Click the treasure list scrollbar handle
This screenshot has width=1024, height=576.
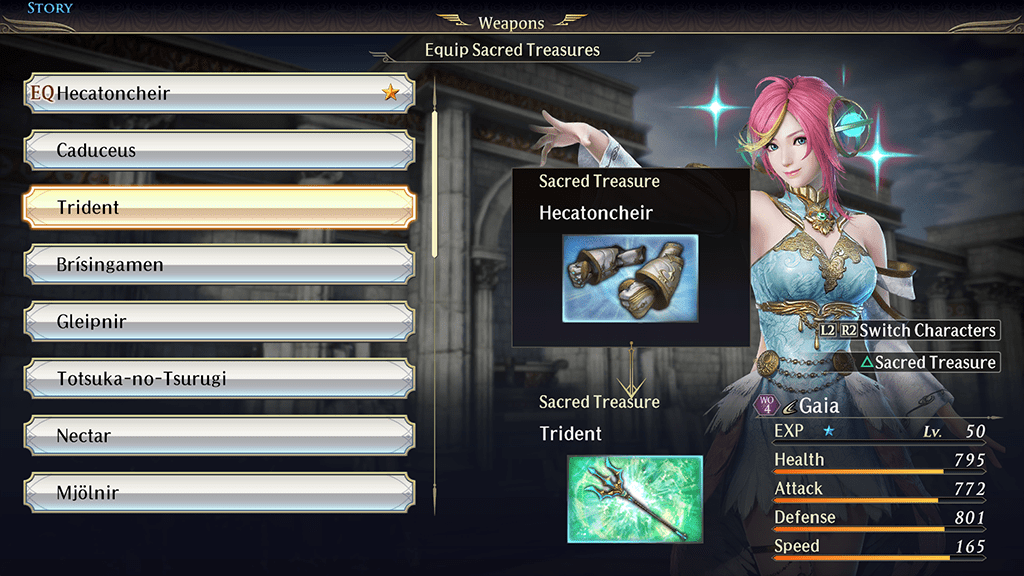coord(434,183)
